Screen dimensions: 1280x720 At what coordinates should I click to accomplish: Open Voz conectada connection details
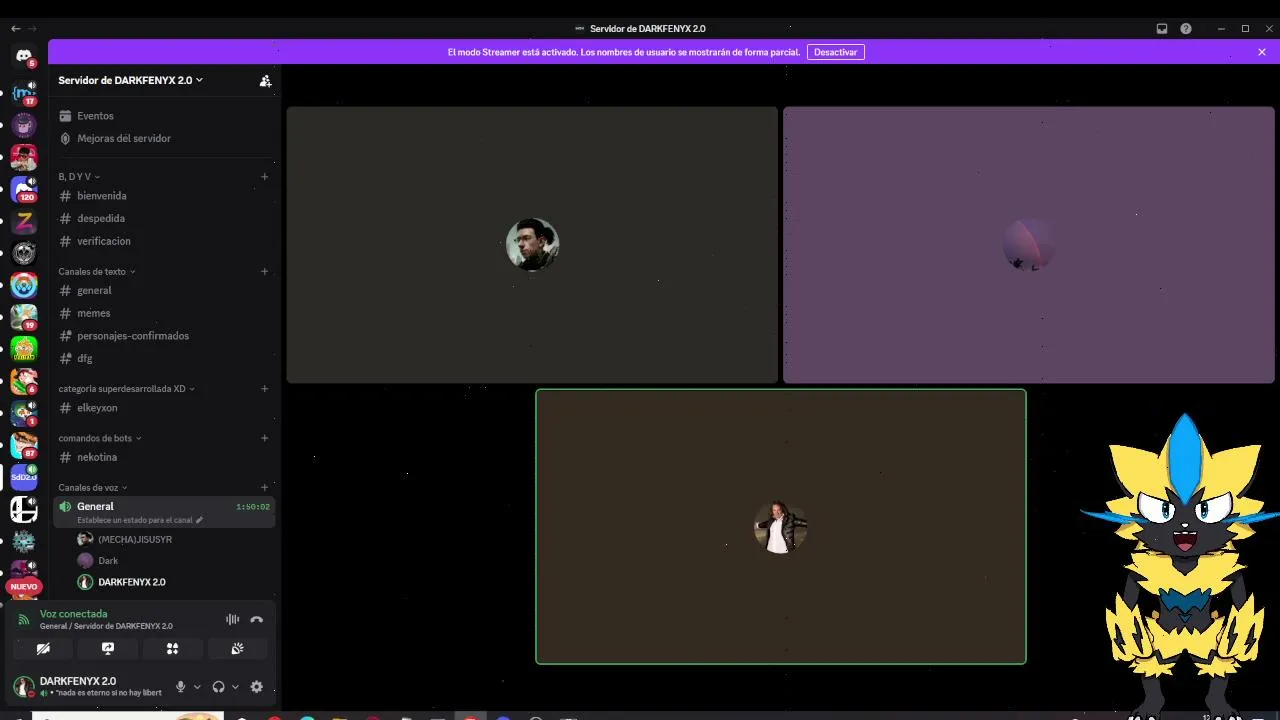coord(73,614)
